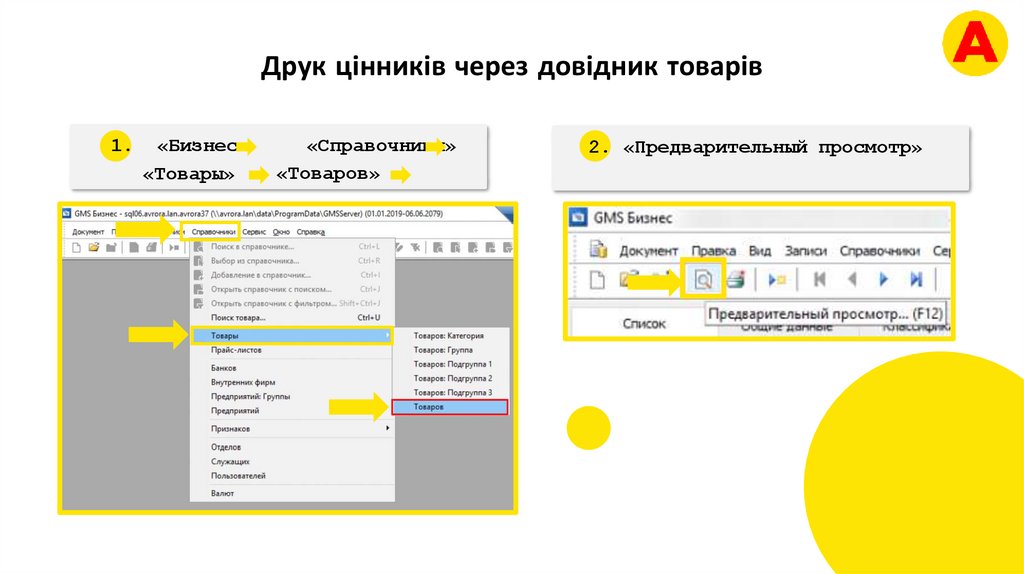Screen dimensions: 1024x574
Task: Click grayed Поиск в справочнике... entry
Action: (293, 246)
